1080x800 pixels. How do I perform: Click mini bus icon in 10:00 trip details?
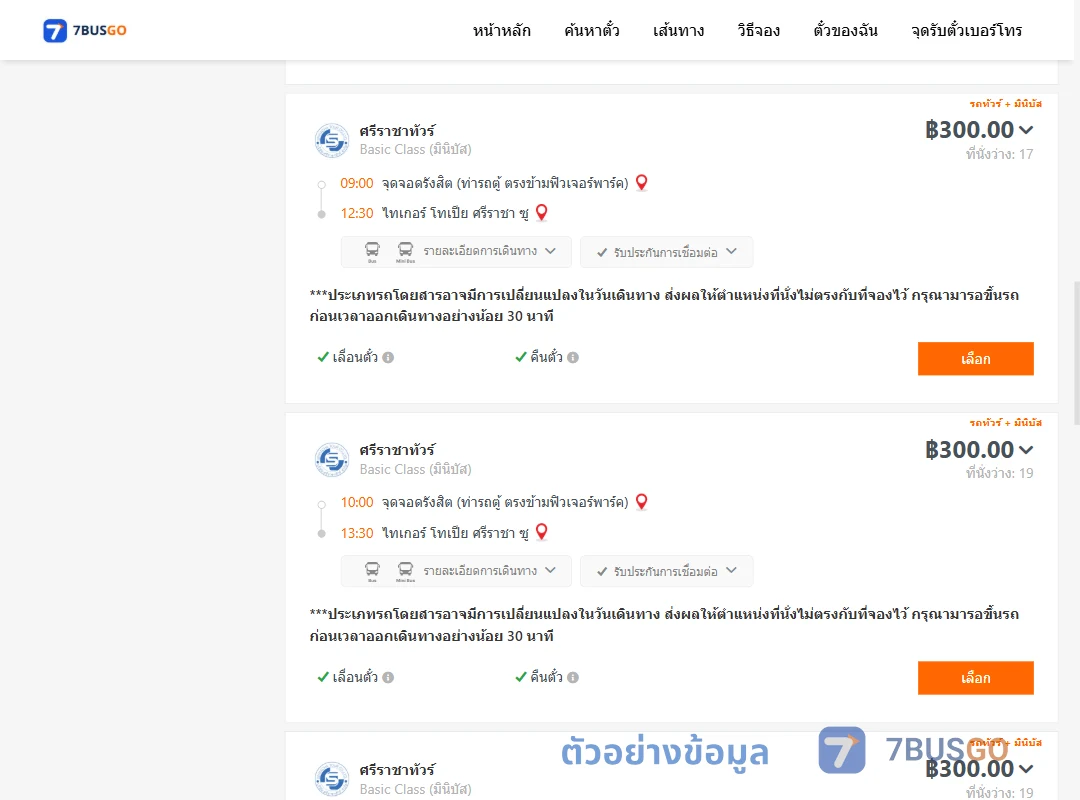coord(406,571)
